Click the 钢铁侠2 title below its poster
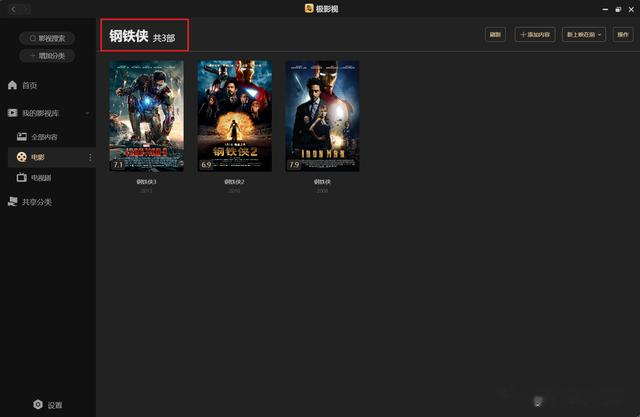This screenshot has width=640, height=417. click(234, 182)
